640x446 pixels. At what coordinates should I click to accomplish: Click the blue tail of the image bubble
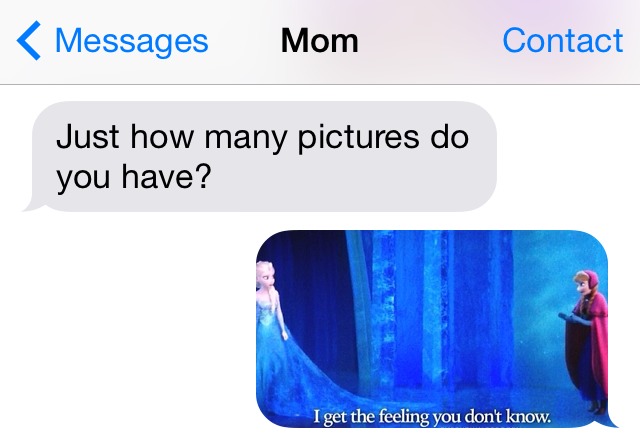pyautogui.click(x=611, y=421)
